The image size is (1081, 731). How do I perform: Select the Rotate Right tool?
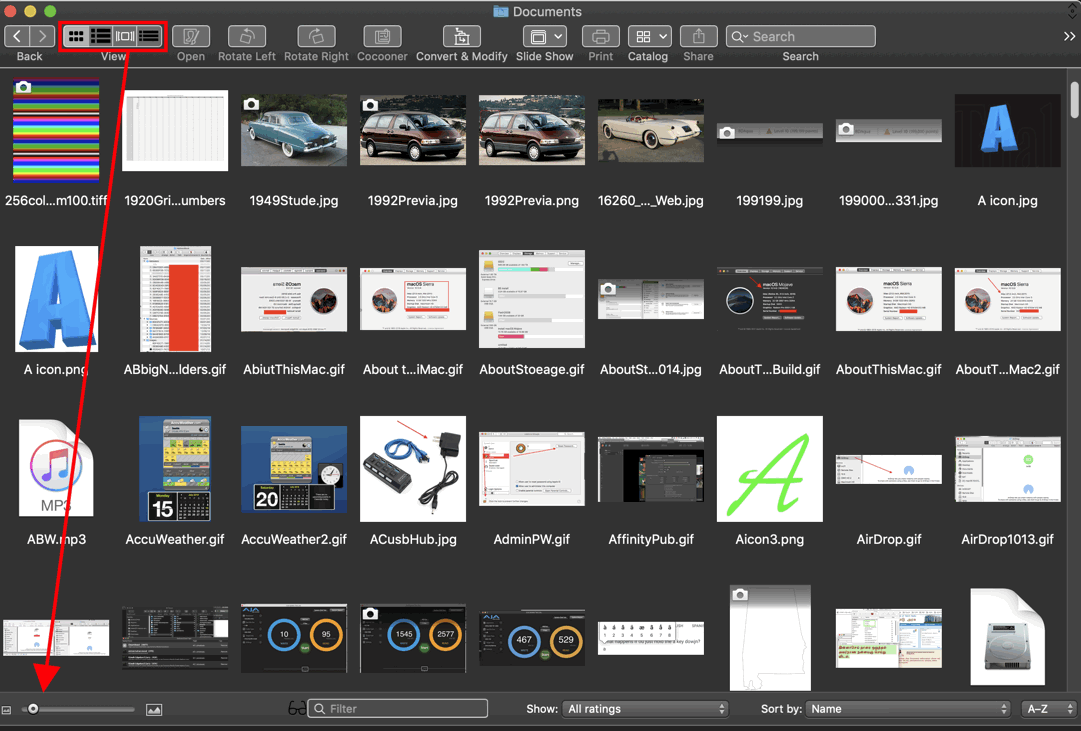tap(316, 36)
